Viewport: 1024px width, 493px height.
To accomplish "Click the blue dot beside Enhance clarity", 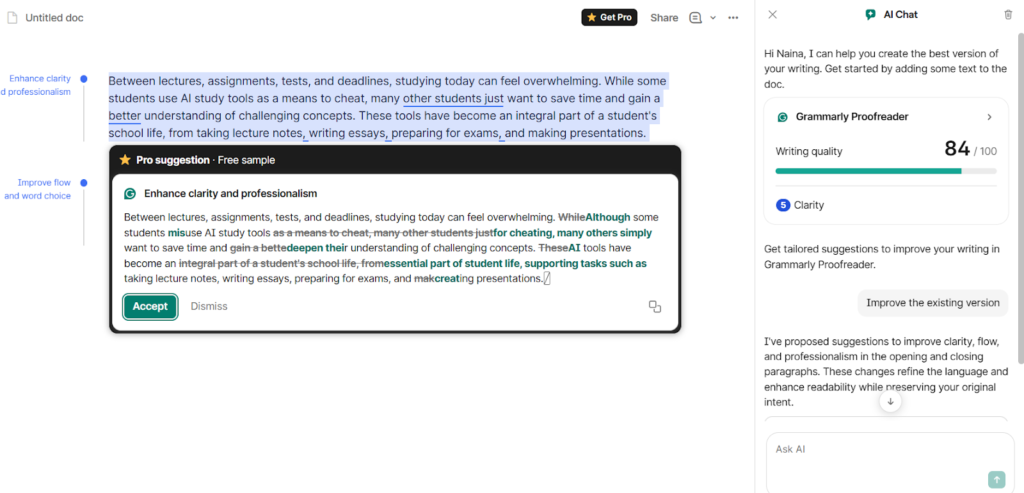I will tap(84, 79).
